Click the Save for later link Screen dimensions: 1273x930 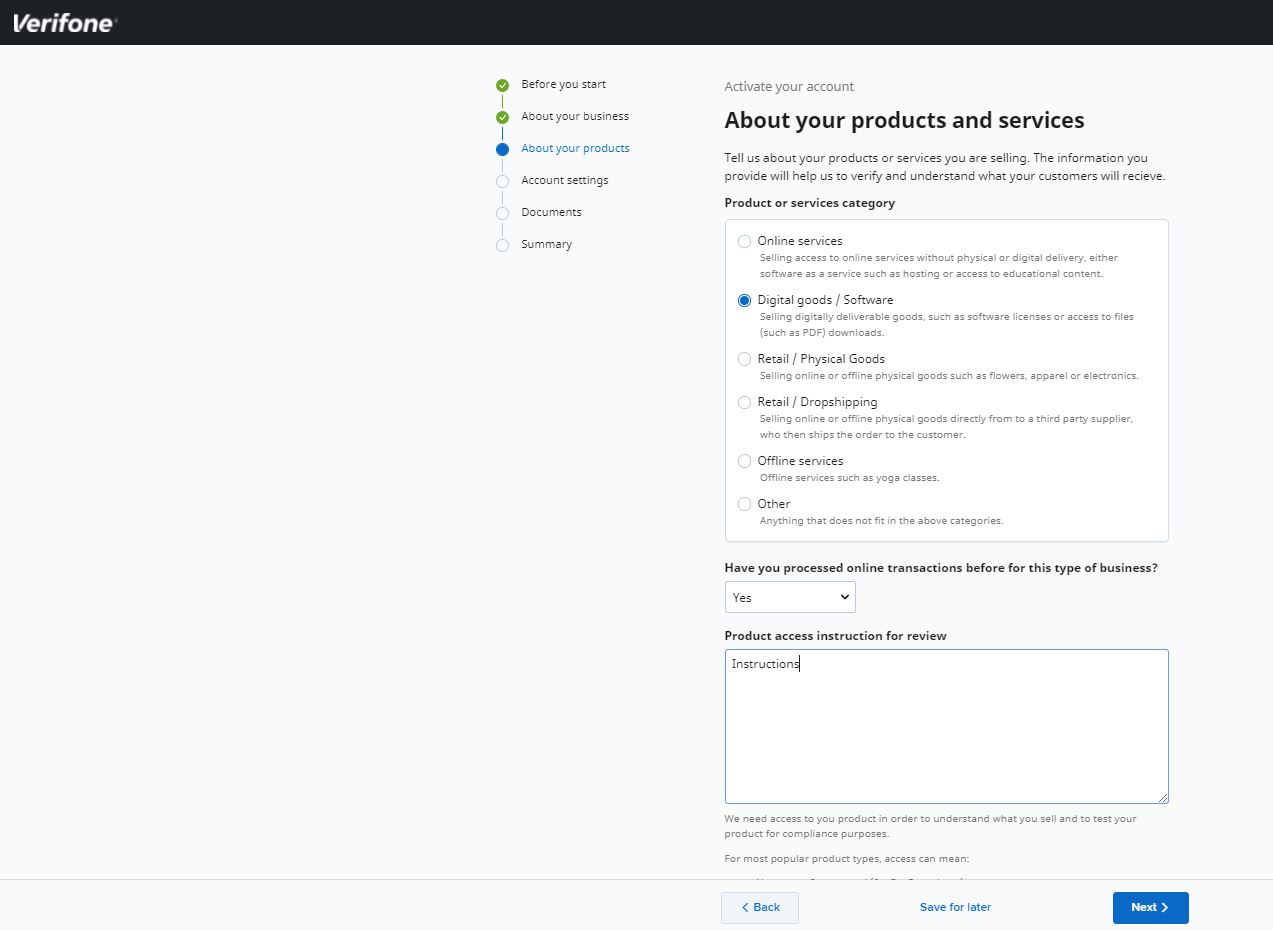tap(954, 907)
